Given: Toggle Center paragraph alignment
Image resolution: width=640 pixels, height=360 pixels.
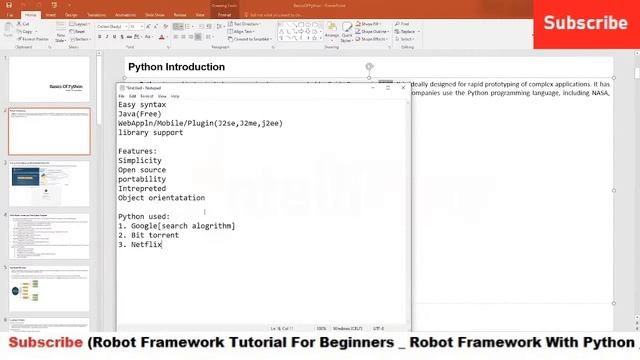Looking at the screenshot, I should point(183,37).
